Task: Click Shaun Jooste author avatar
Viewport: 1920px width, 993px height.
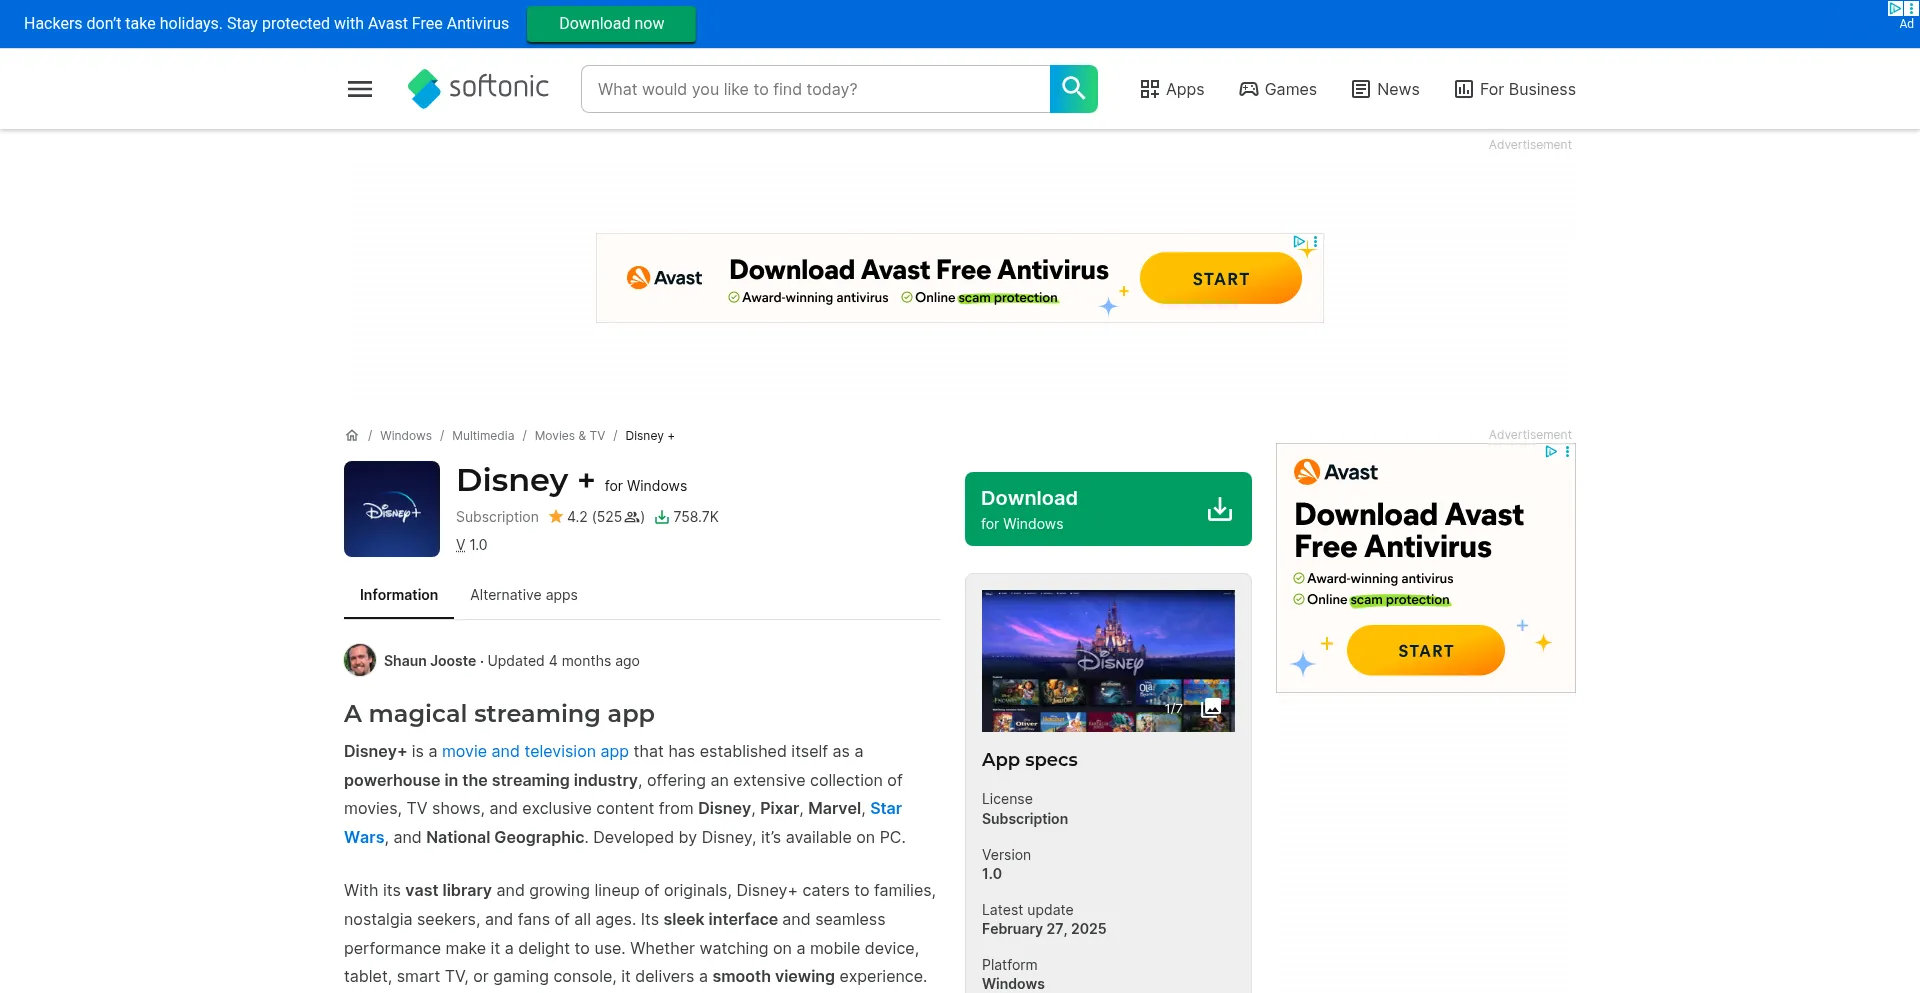Action: click(360, 660)
